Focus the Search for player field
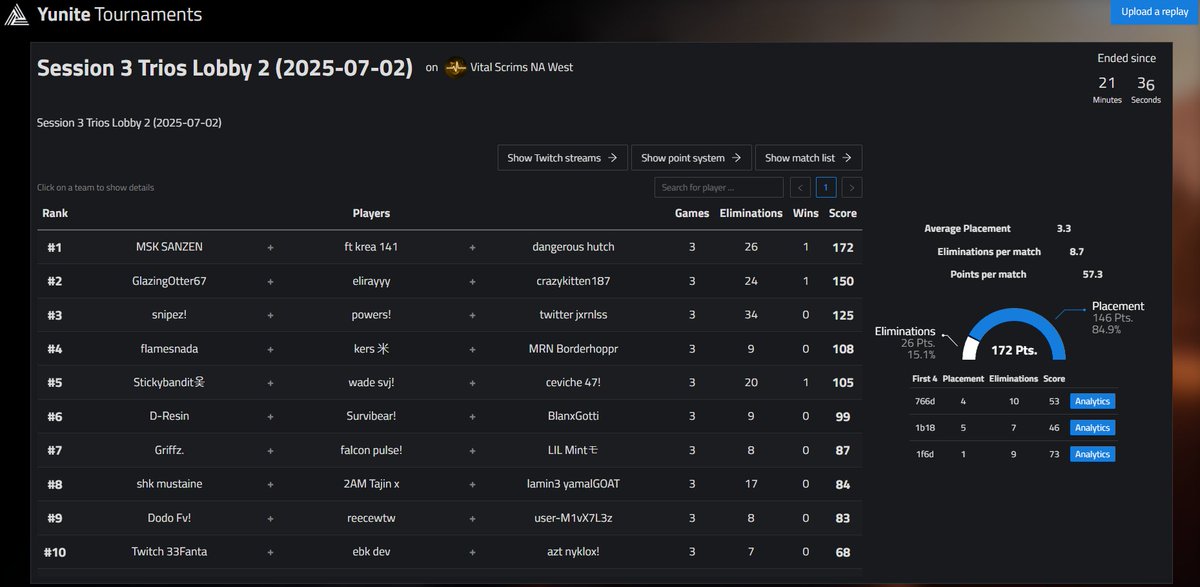 [x=719, y=187]
